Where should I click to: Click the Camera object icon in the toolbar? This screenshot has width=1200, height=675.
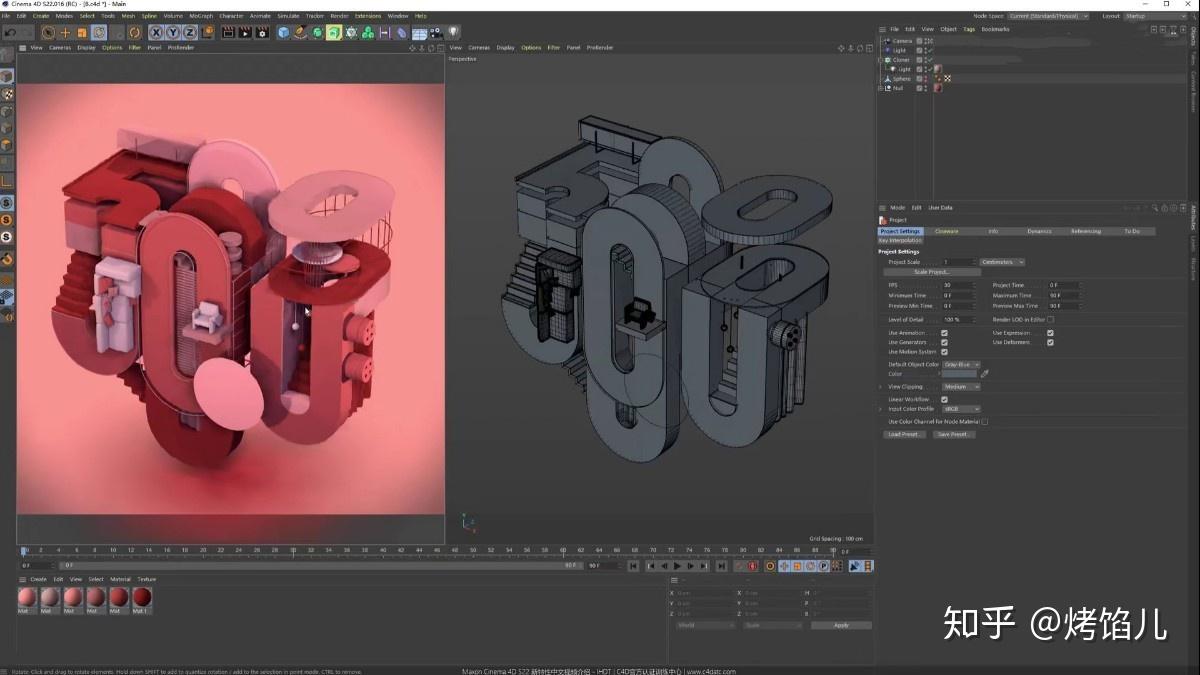point(437,33)
